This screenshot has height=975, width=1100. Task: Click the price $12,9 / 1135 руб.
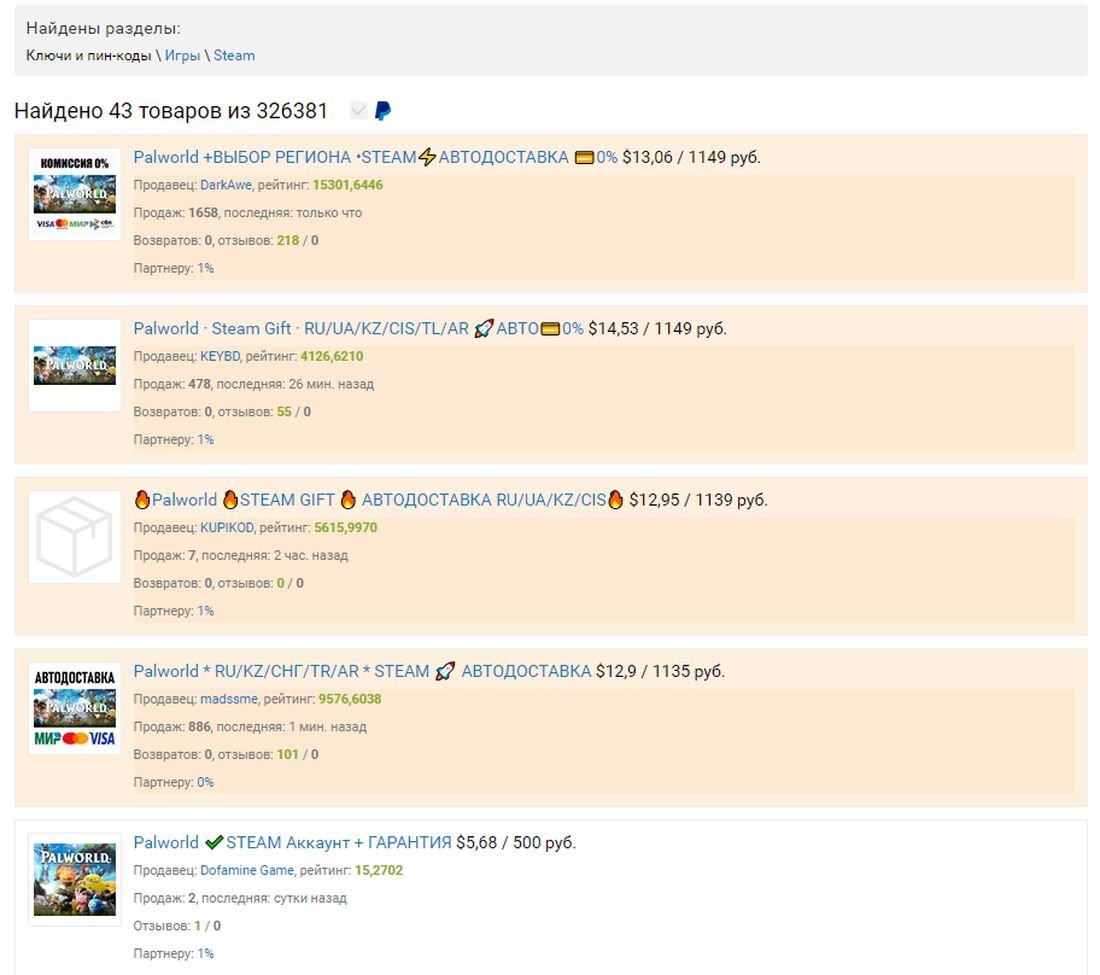(660, 671)
